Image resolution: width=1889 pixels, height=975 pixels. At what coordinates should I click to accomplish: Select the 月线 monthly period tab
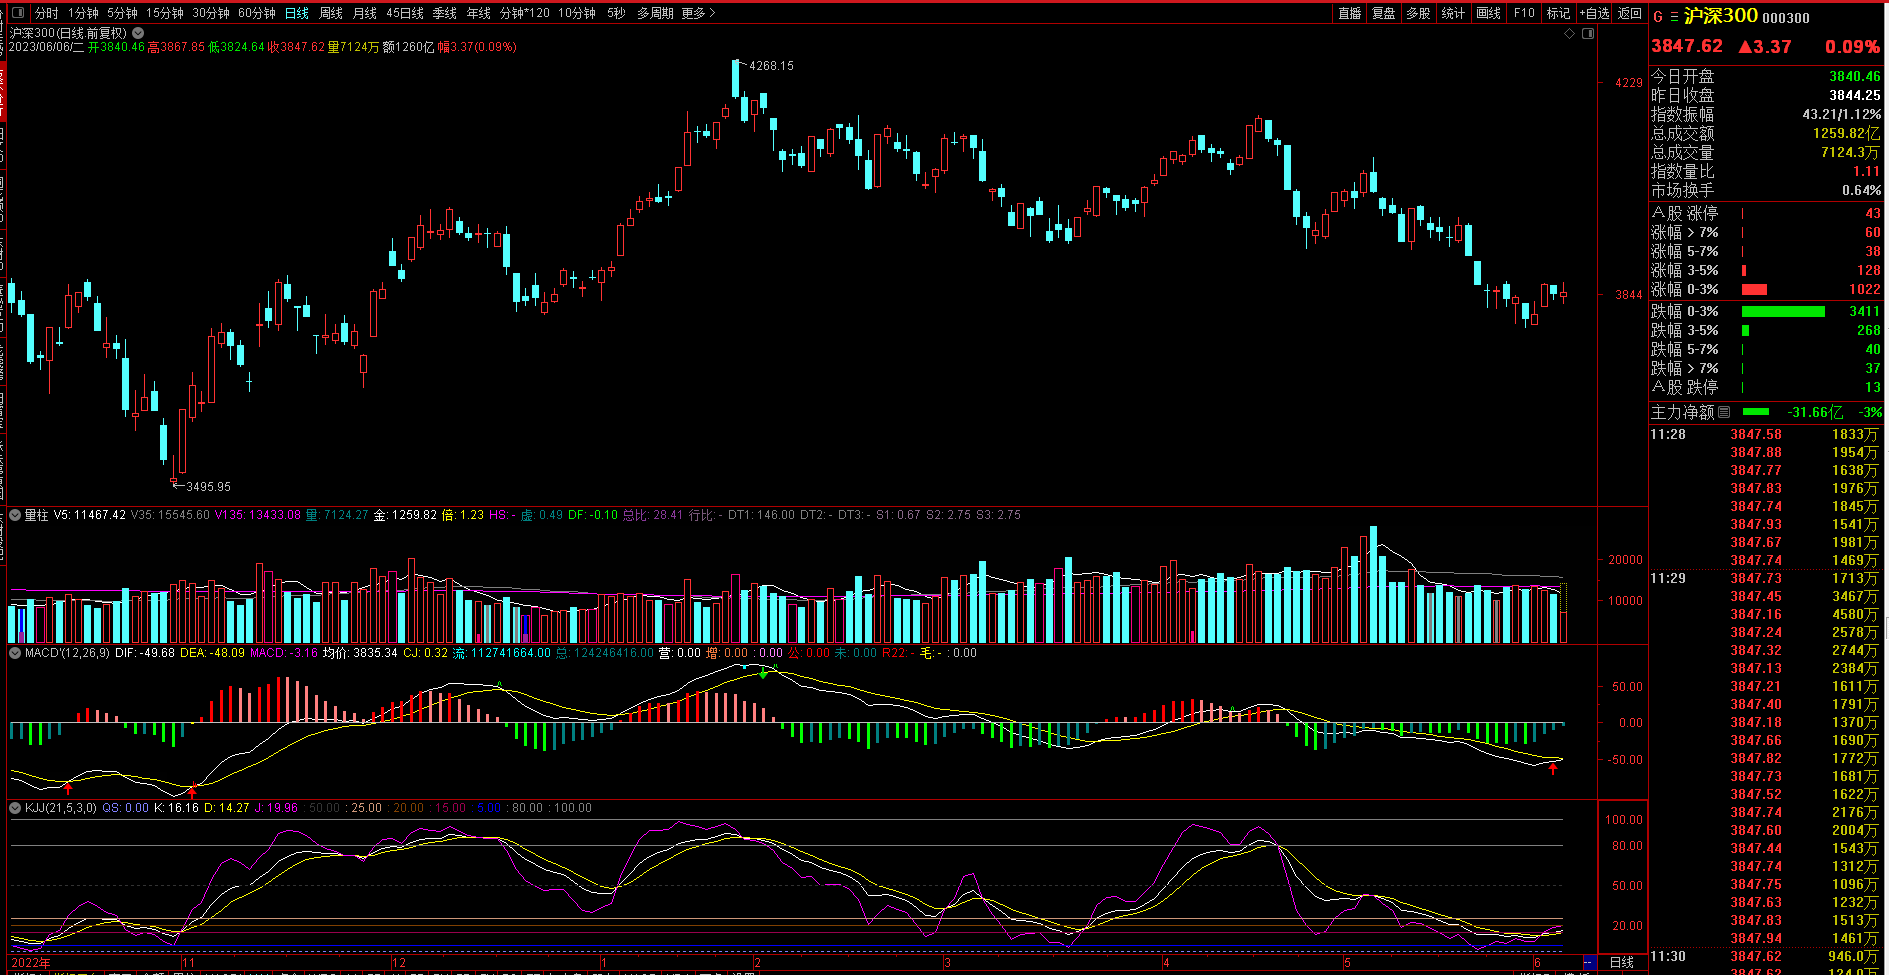pyautogui.click(x=365, y=14)
